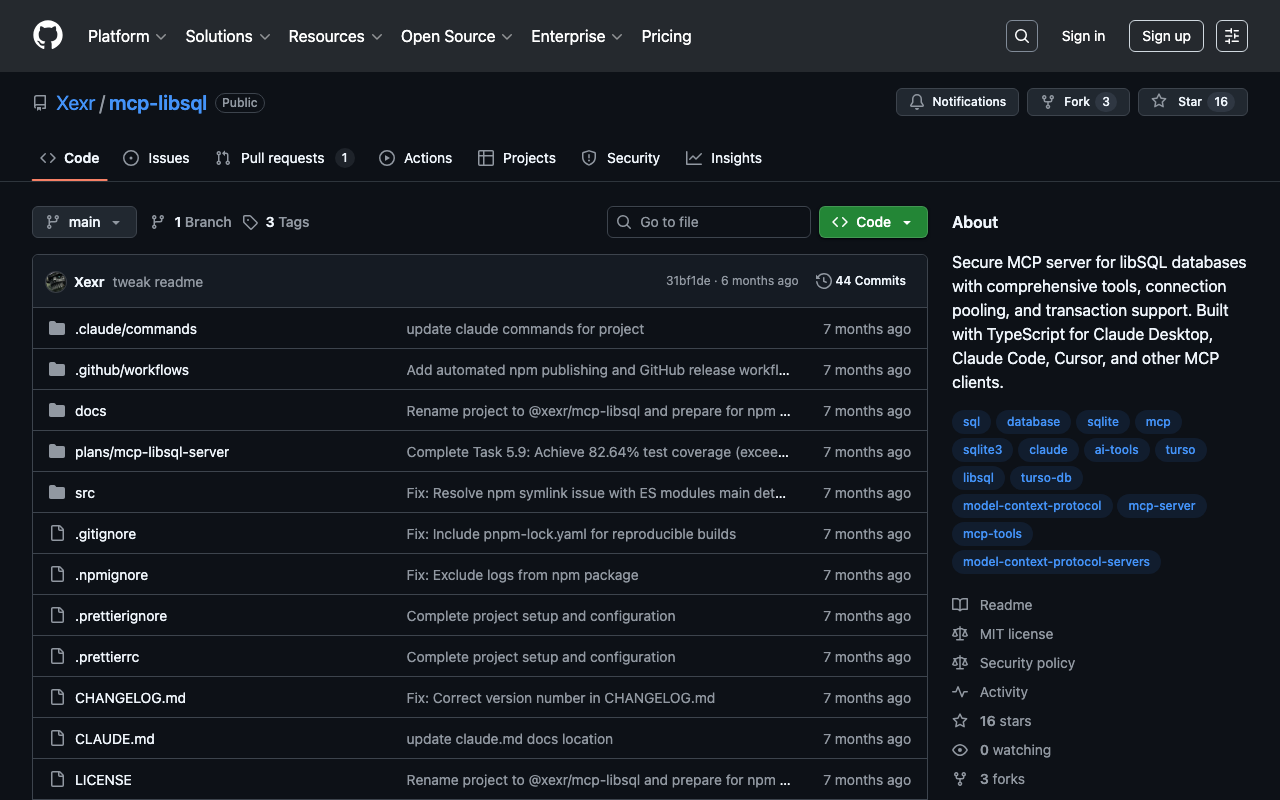The image size is (1280, 800).
Task: Open the src folder
Action: (x=85, y=493)
